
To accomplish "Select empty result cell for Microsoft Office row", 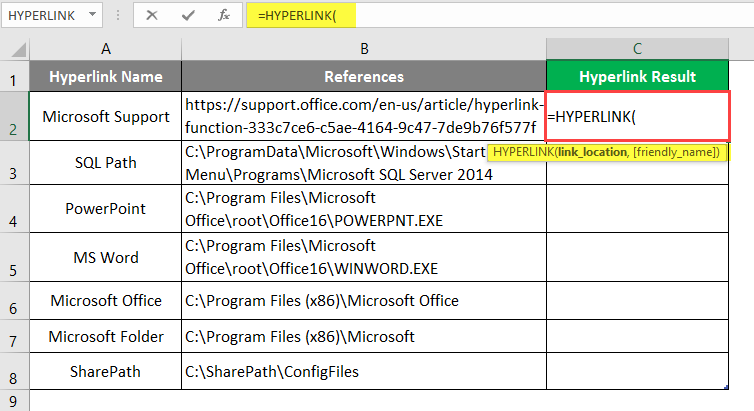I will point(638,301).
